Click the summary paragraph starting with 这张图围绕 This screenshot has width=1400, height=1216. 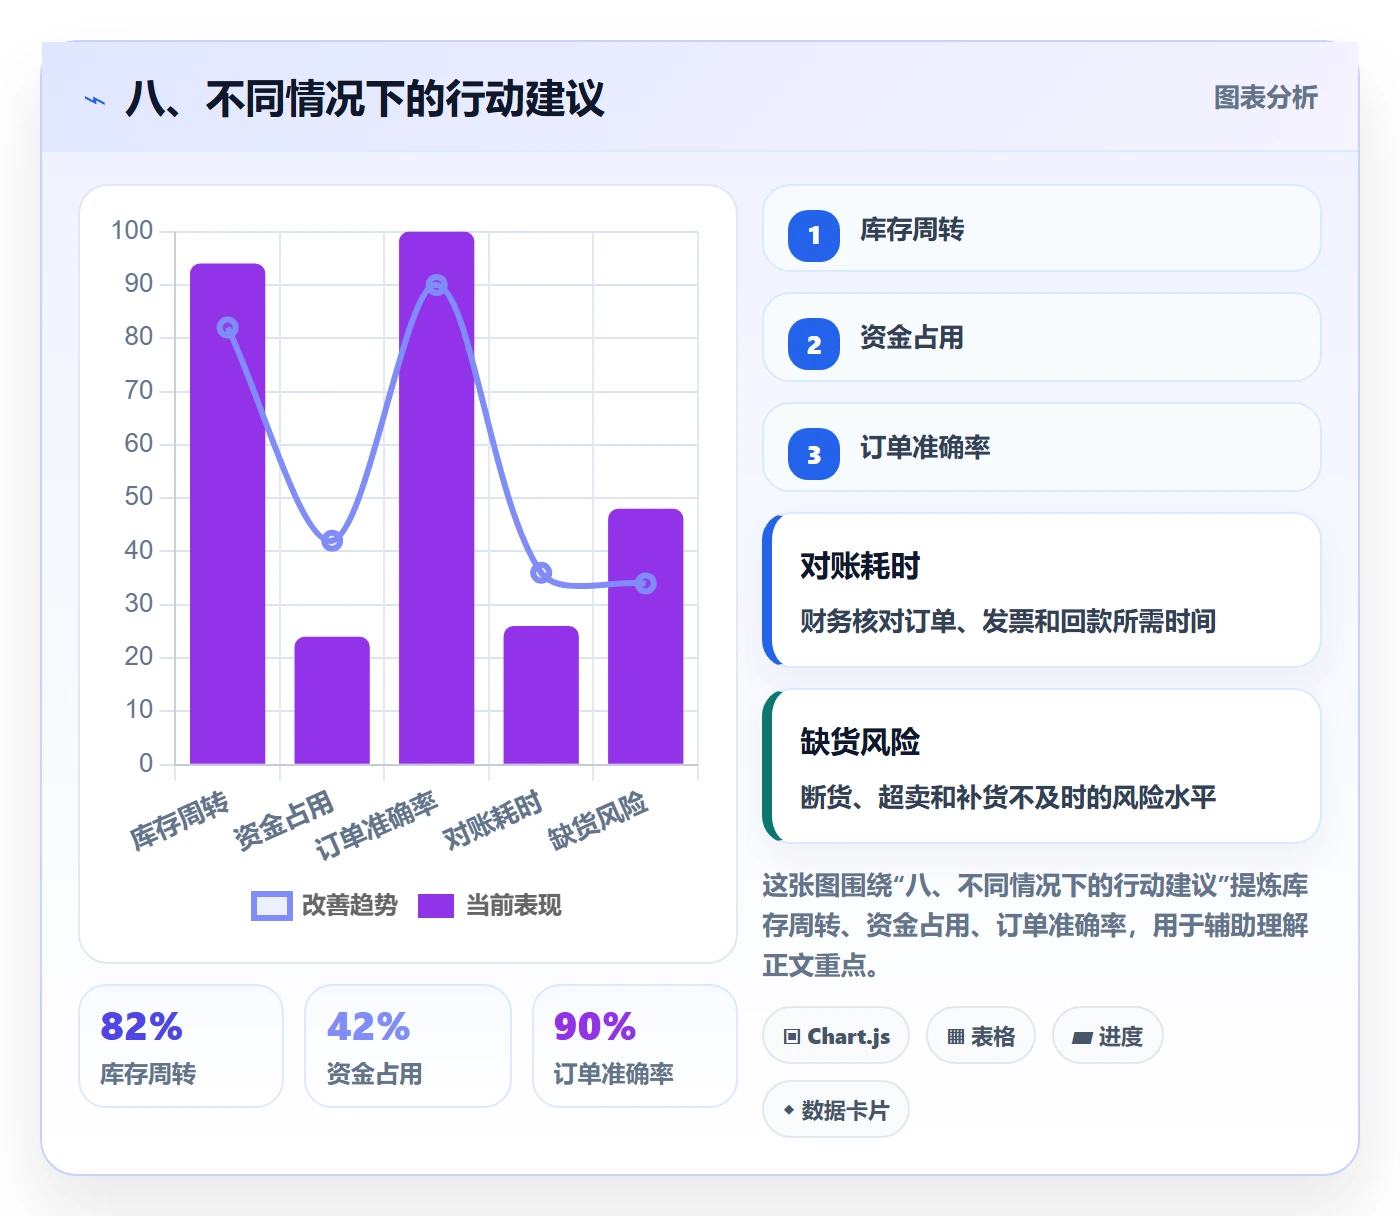pos(1035,925)
